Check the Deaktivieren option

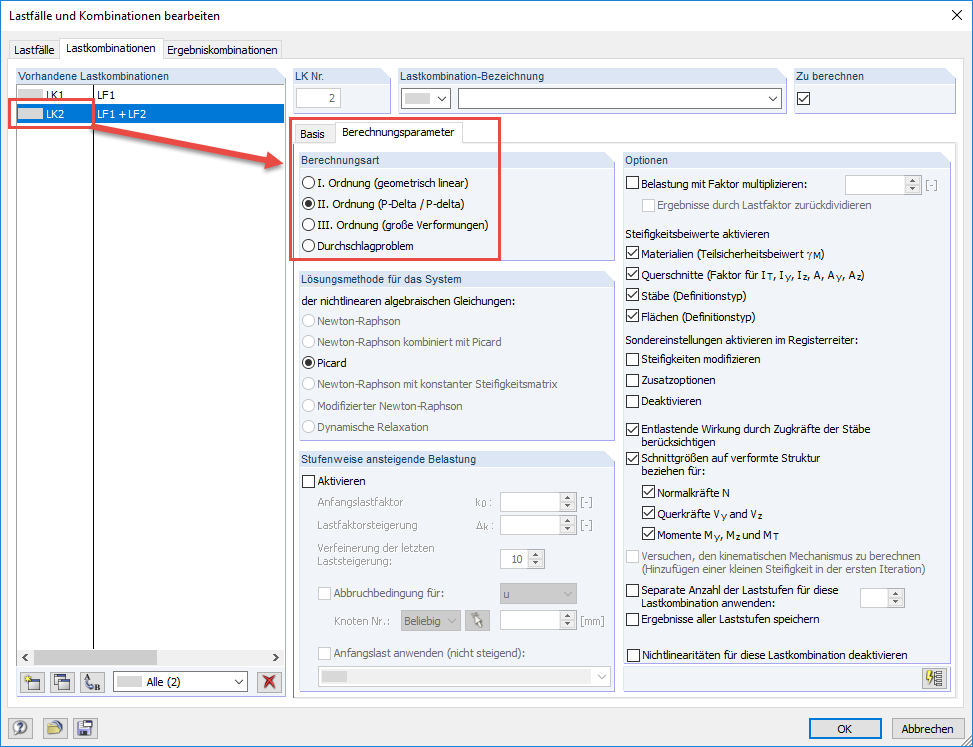(x=632, y=401)
